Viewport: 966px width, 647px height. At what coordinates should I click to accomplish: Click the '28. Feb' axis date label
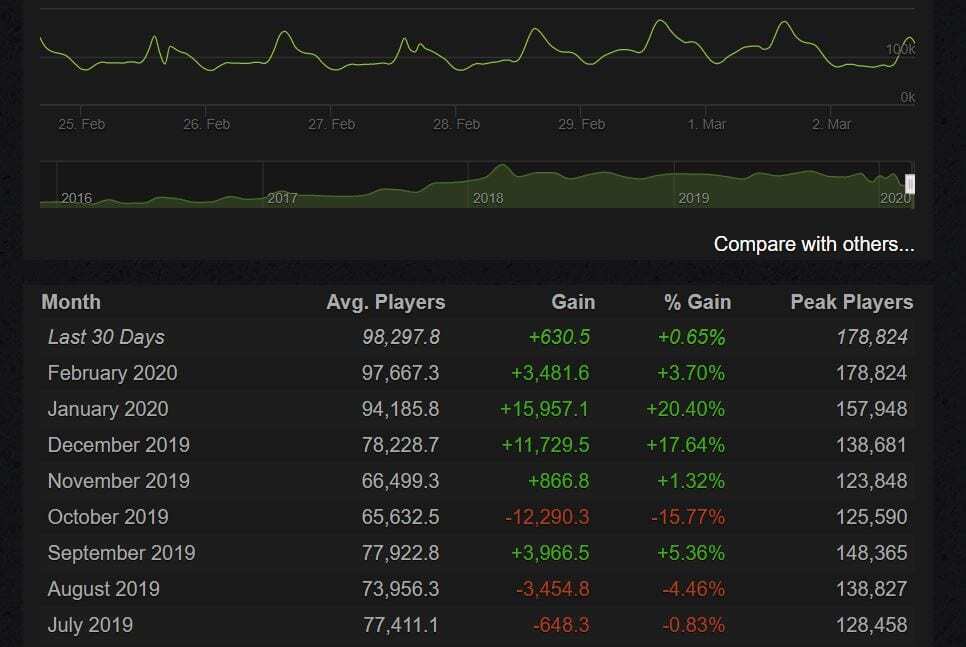pos(456,124)
